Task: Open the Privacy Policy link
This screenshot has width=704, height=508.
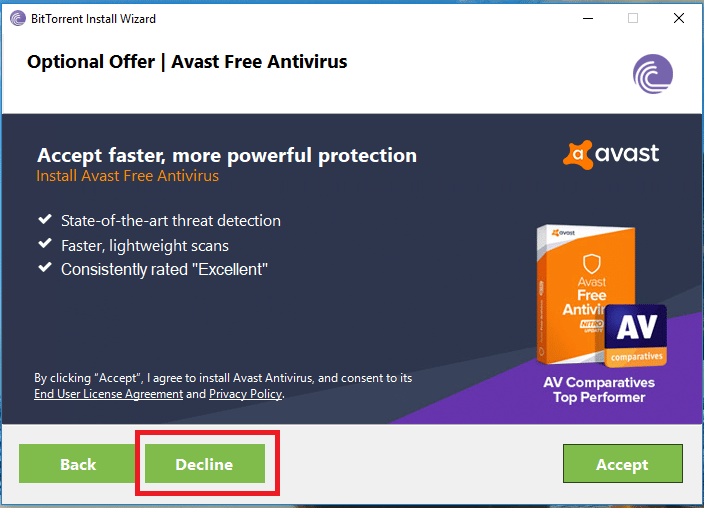Action: pos(246,394)
